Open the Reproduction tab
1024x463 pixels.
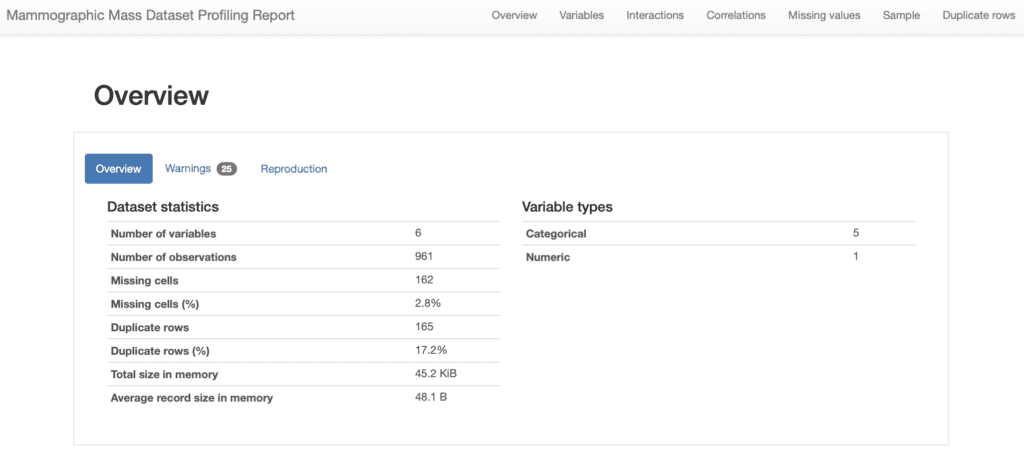(x=293, y=168)
